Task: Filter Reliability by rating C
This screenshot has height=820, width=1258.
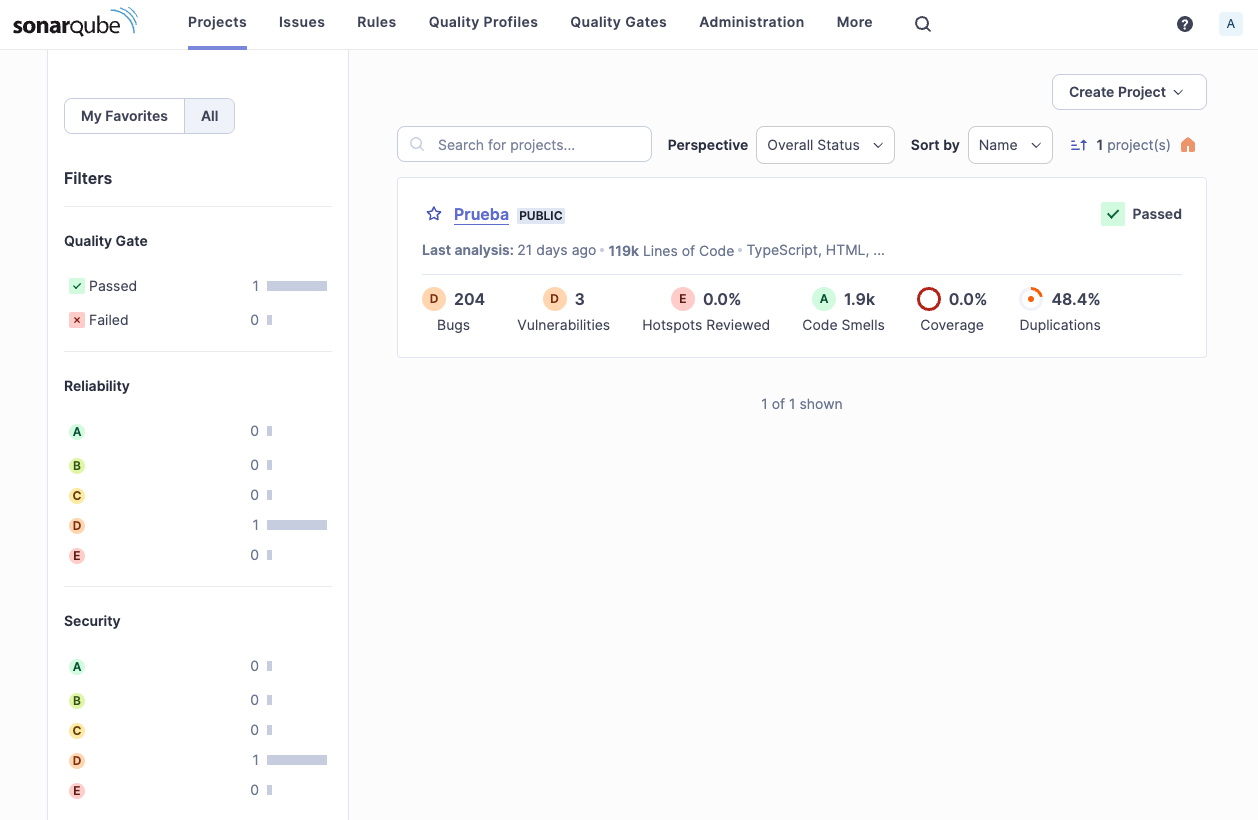Action: click(x=198, y=495)
